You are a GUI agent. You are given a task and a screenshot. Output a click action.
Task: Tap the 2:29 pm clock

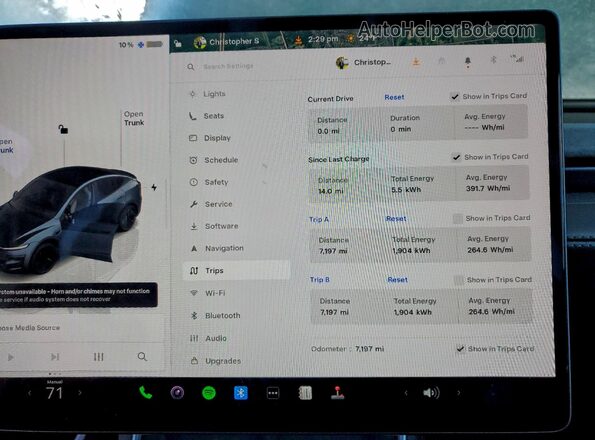[x=323, y=39]
